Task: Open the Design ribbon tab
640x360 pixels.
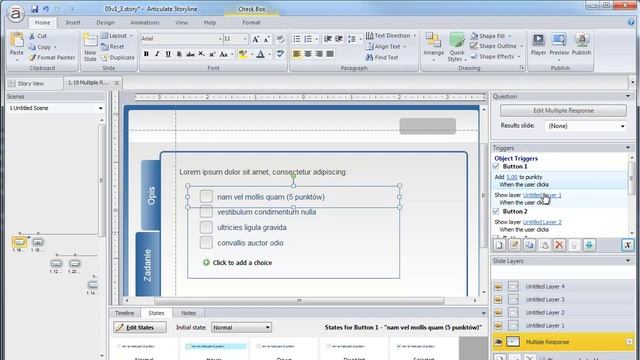Action: click(x=105, y=22)
